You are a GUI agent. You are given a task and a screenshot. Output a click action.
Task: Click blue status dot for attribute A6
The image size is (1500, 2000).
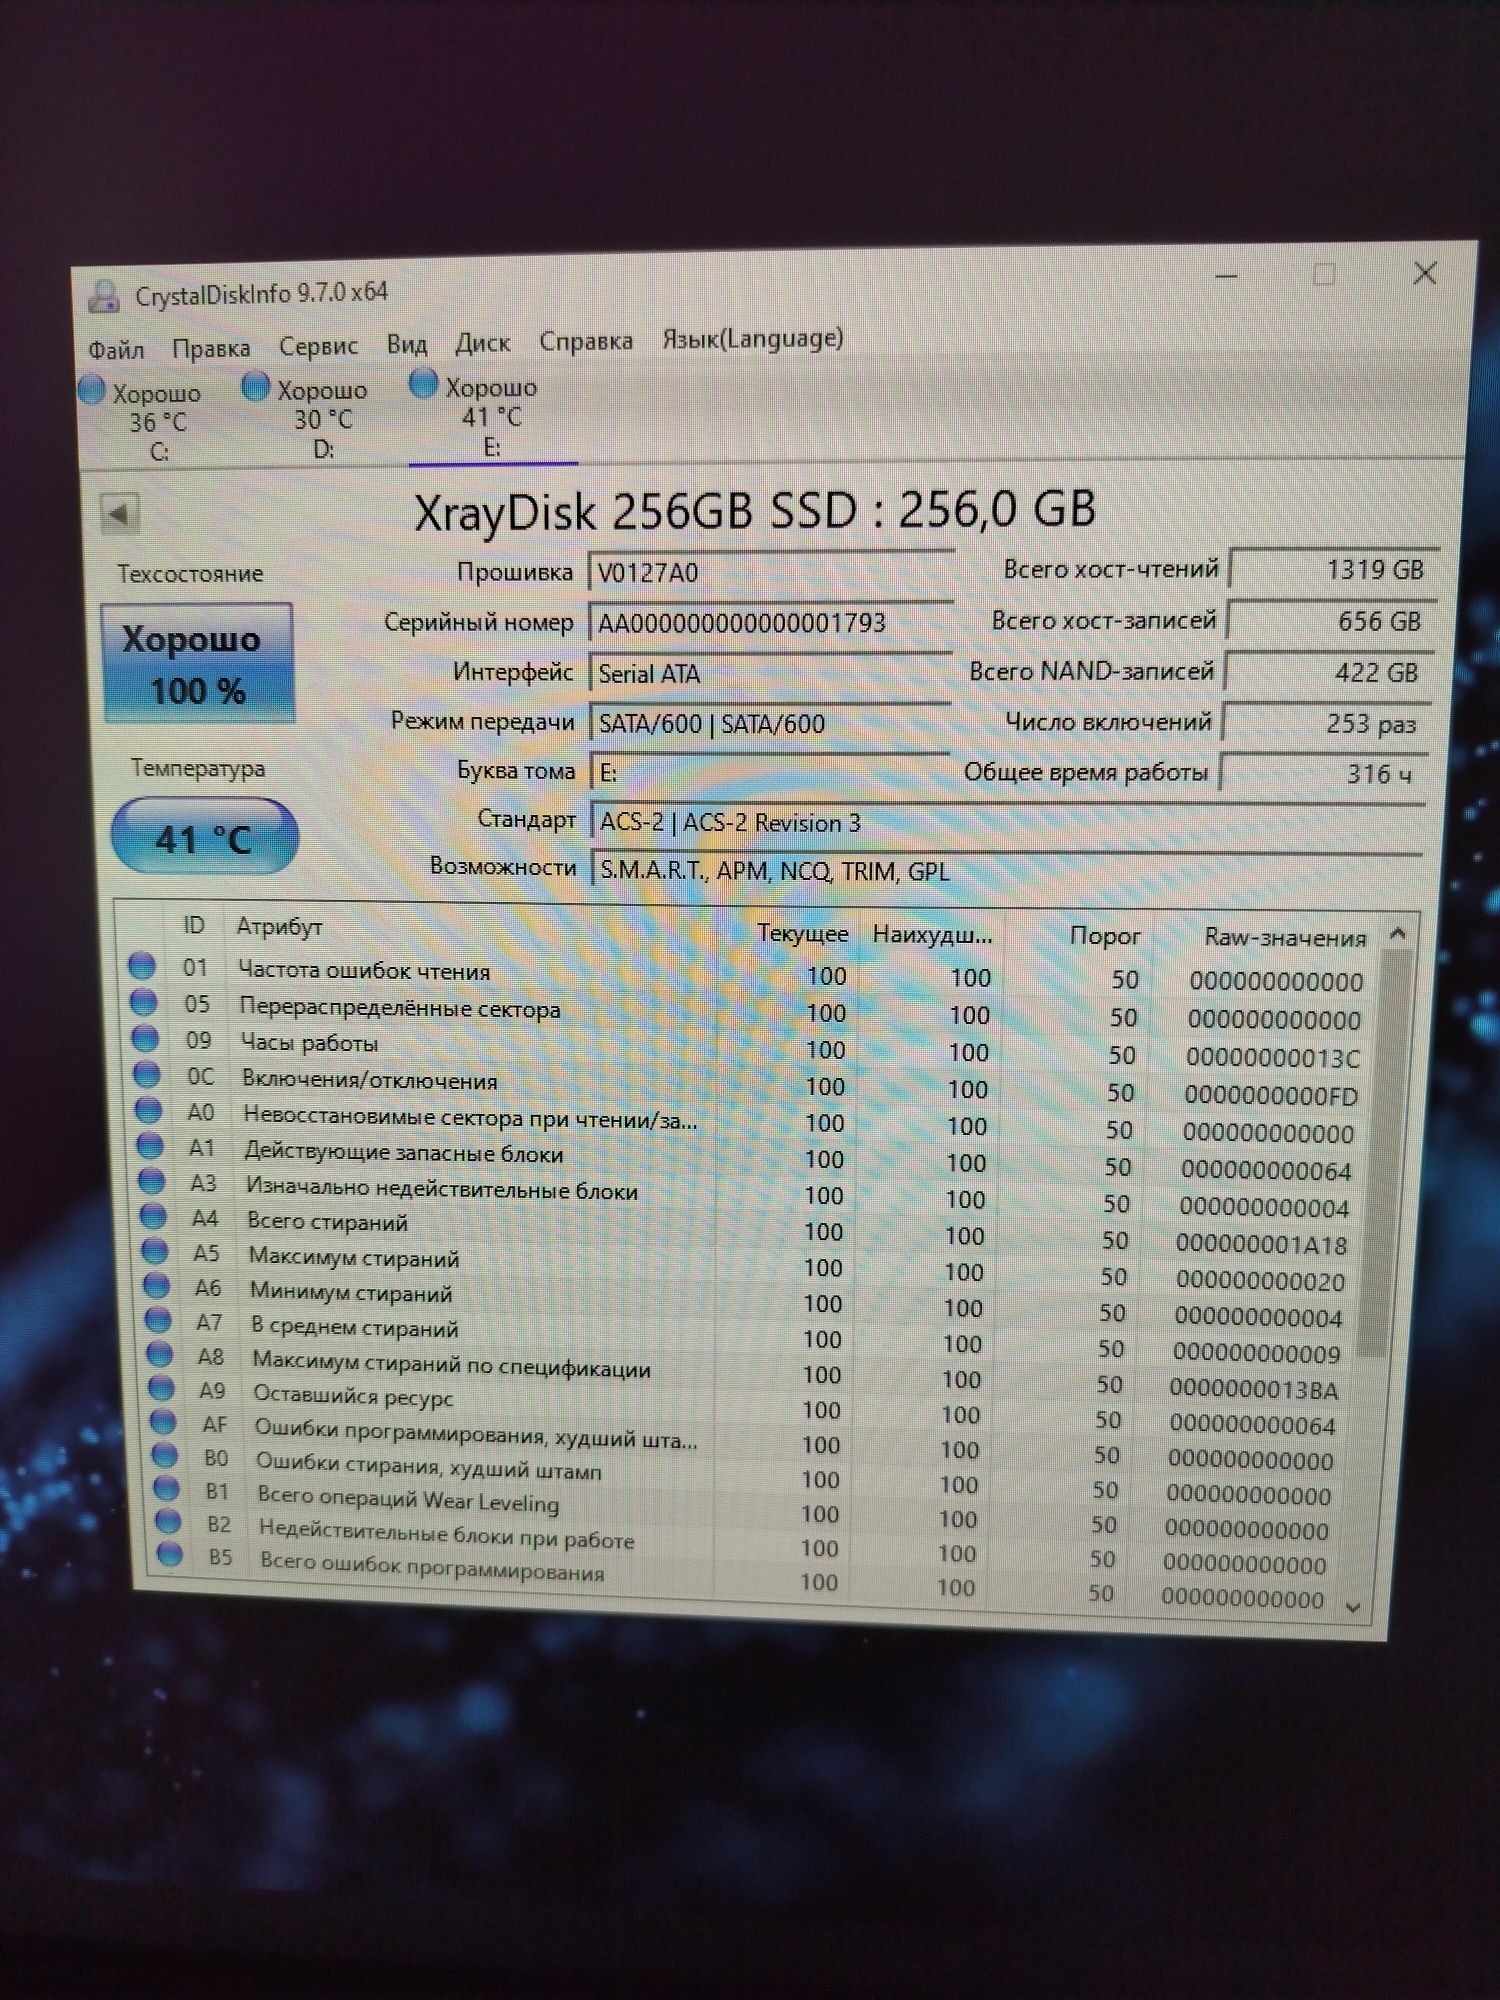pos(157,1285)
